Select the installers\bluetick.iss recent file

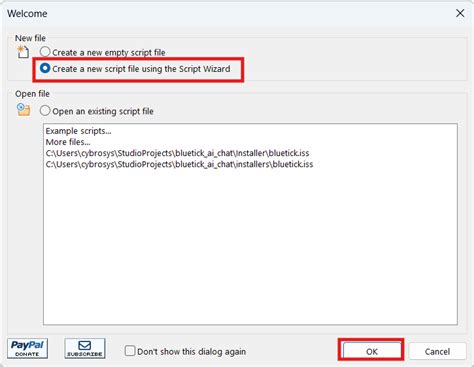point(179,164)
